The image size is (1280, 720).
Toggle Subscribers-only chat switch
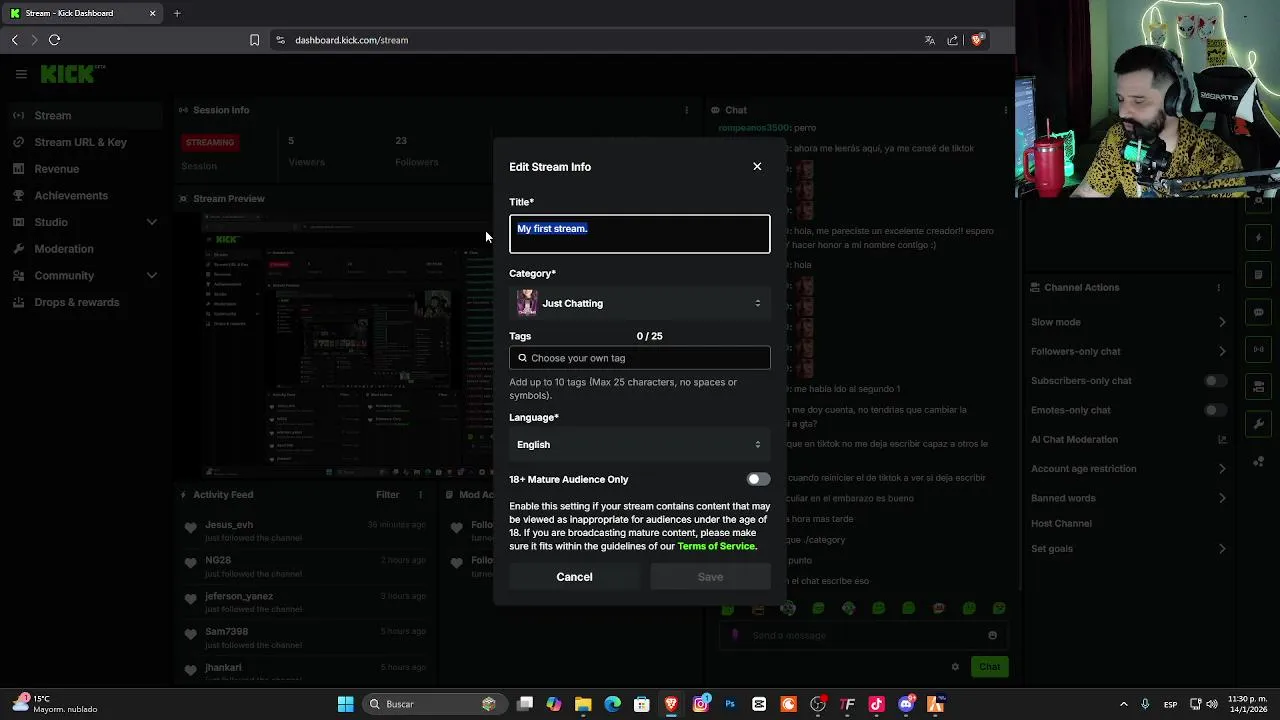point(1214,381)
